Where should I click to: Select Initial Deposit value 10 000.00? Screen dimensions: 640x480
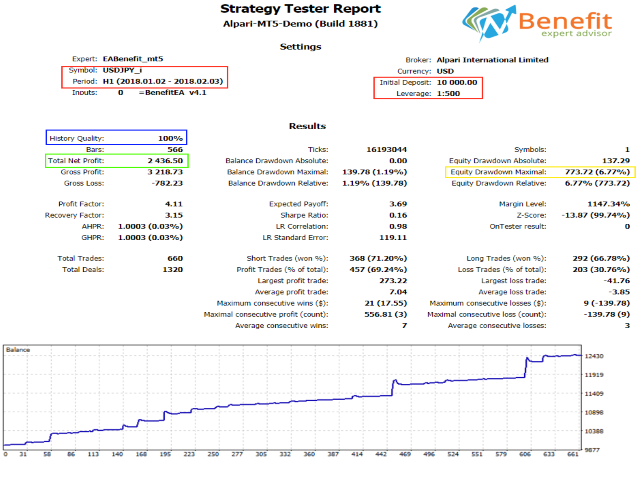[x=457, y=82]
